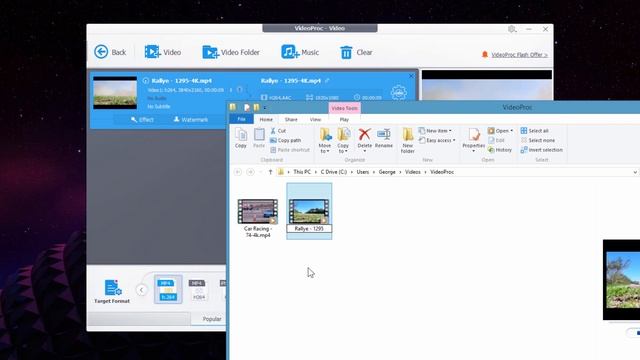
Task: Switch to Popular formats tab
Action: 212,319
